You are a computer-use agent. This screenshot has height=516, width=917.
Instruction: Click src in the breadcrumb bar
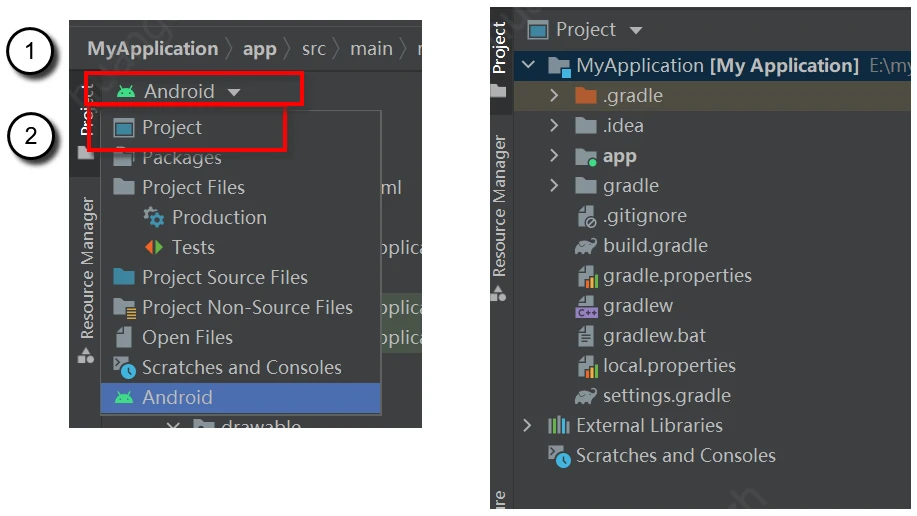[x=314, y=49]
